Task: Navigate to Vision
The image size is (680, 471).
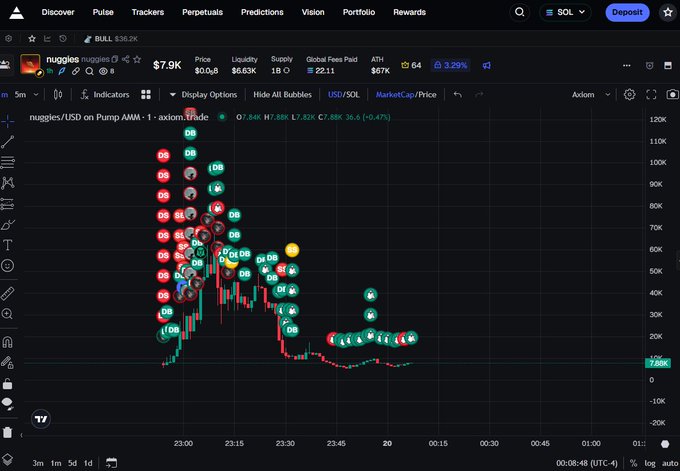Action: pyautogui.click(x=313, y=12)
